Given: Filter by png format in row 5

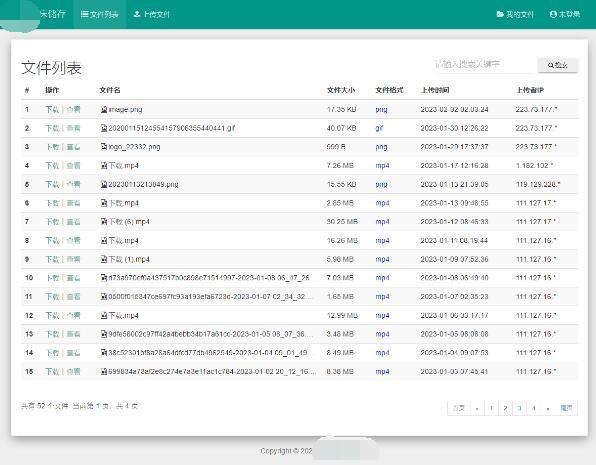Looking at the screenshot, I should [x=381, y=184].
